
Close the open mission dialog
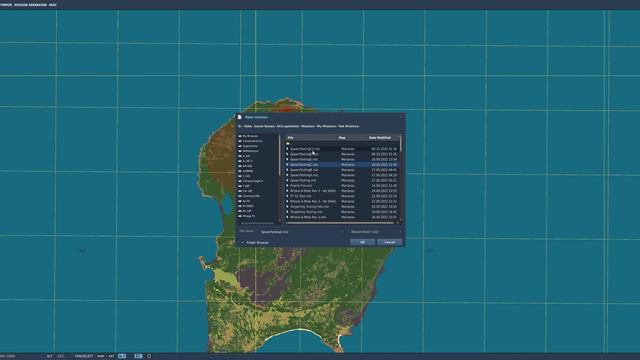point(401,117)
